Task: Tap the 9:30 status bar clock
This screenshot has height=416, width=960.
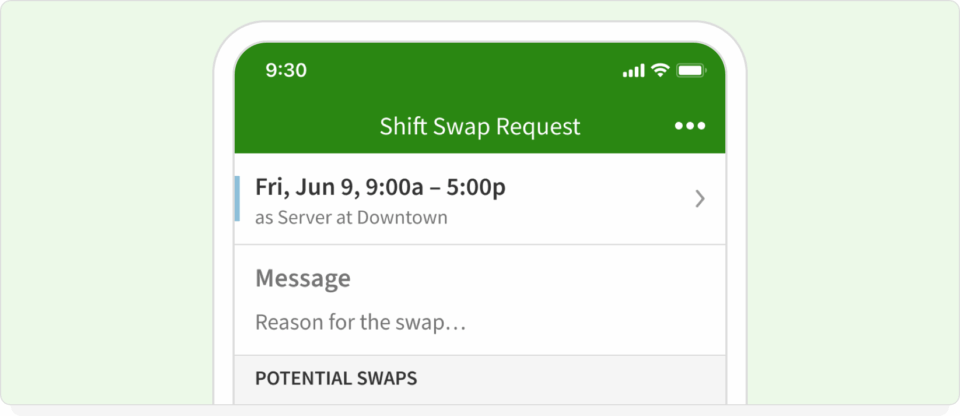Action: [286, 71]
